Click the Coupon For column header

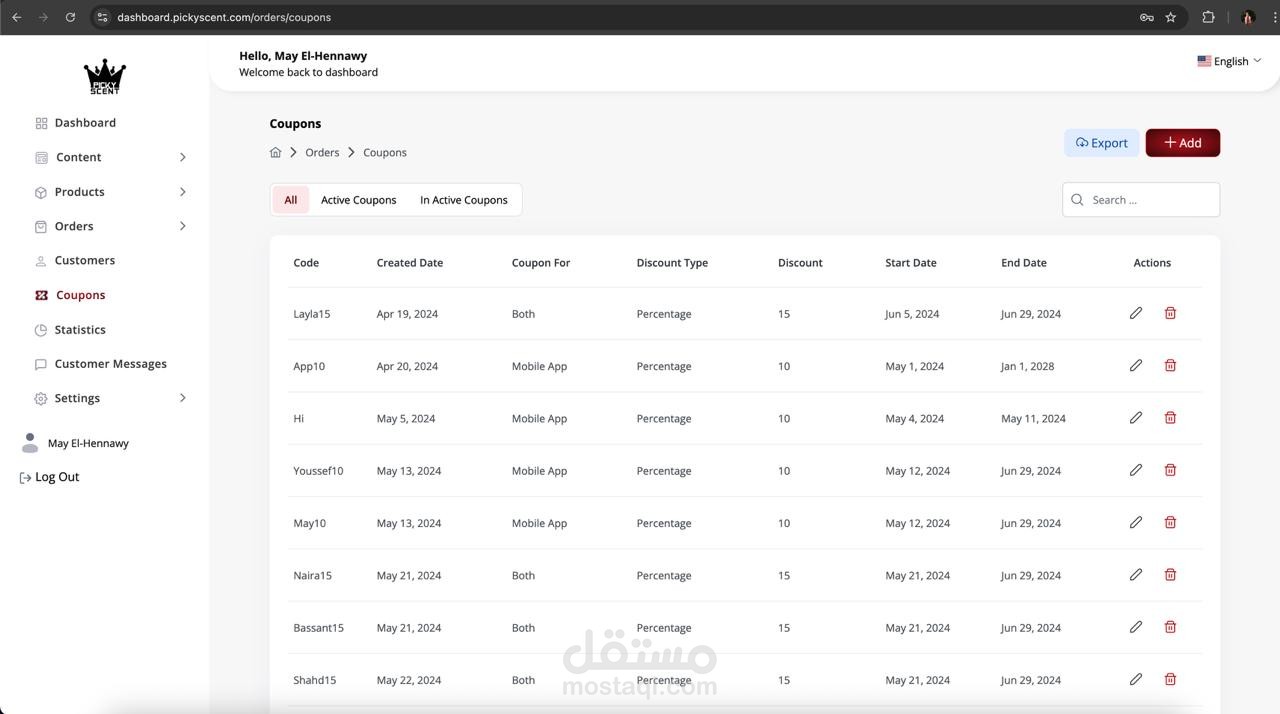click(x=541, y=263)
